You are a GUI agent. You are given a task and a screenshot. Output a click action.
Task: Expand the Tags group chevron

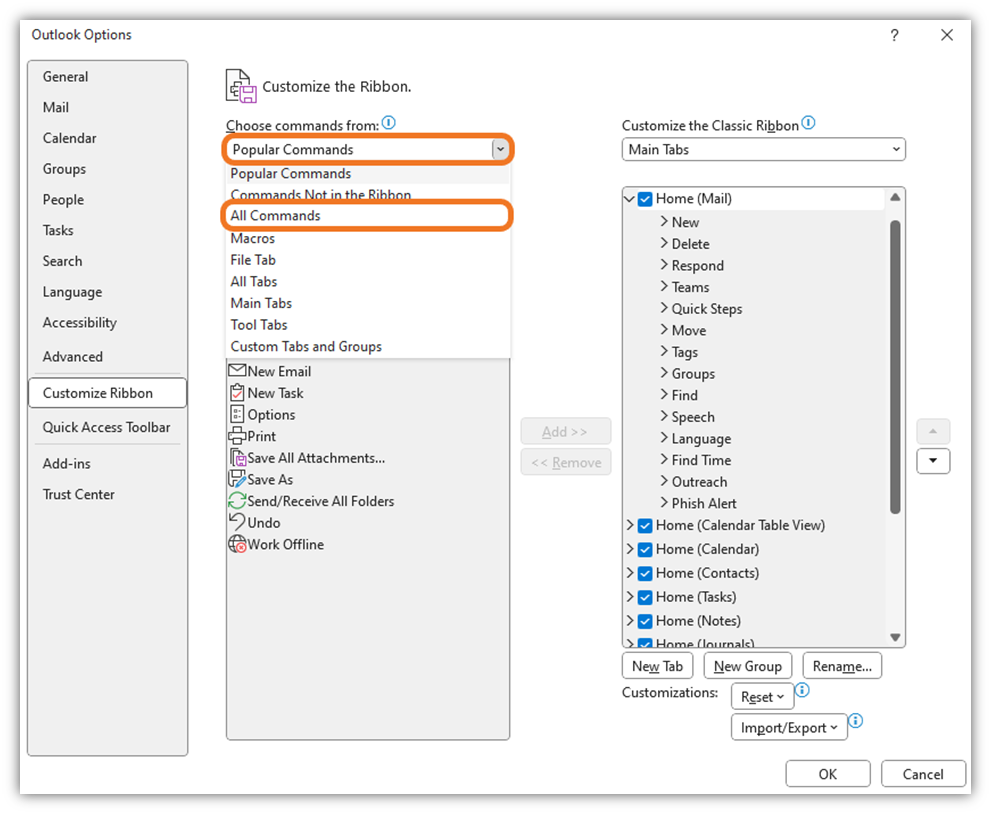point(664,351)
